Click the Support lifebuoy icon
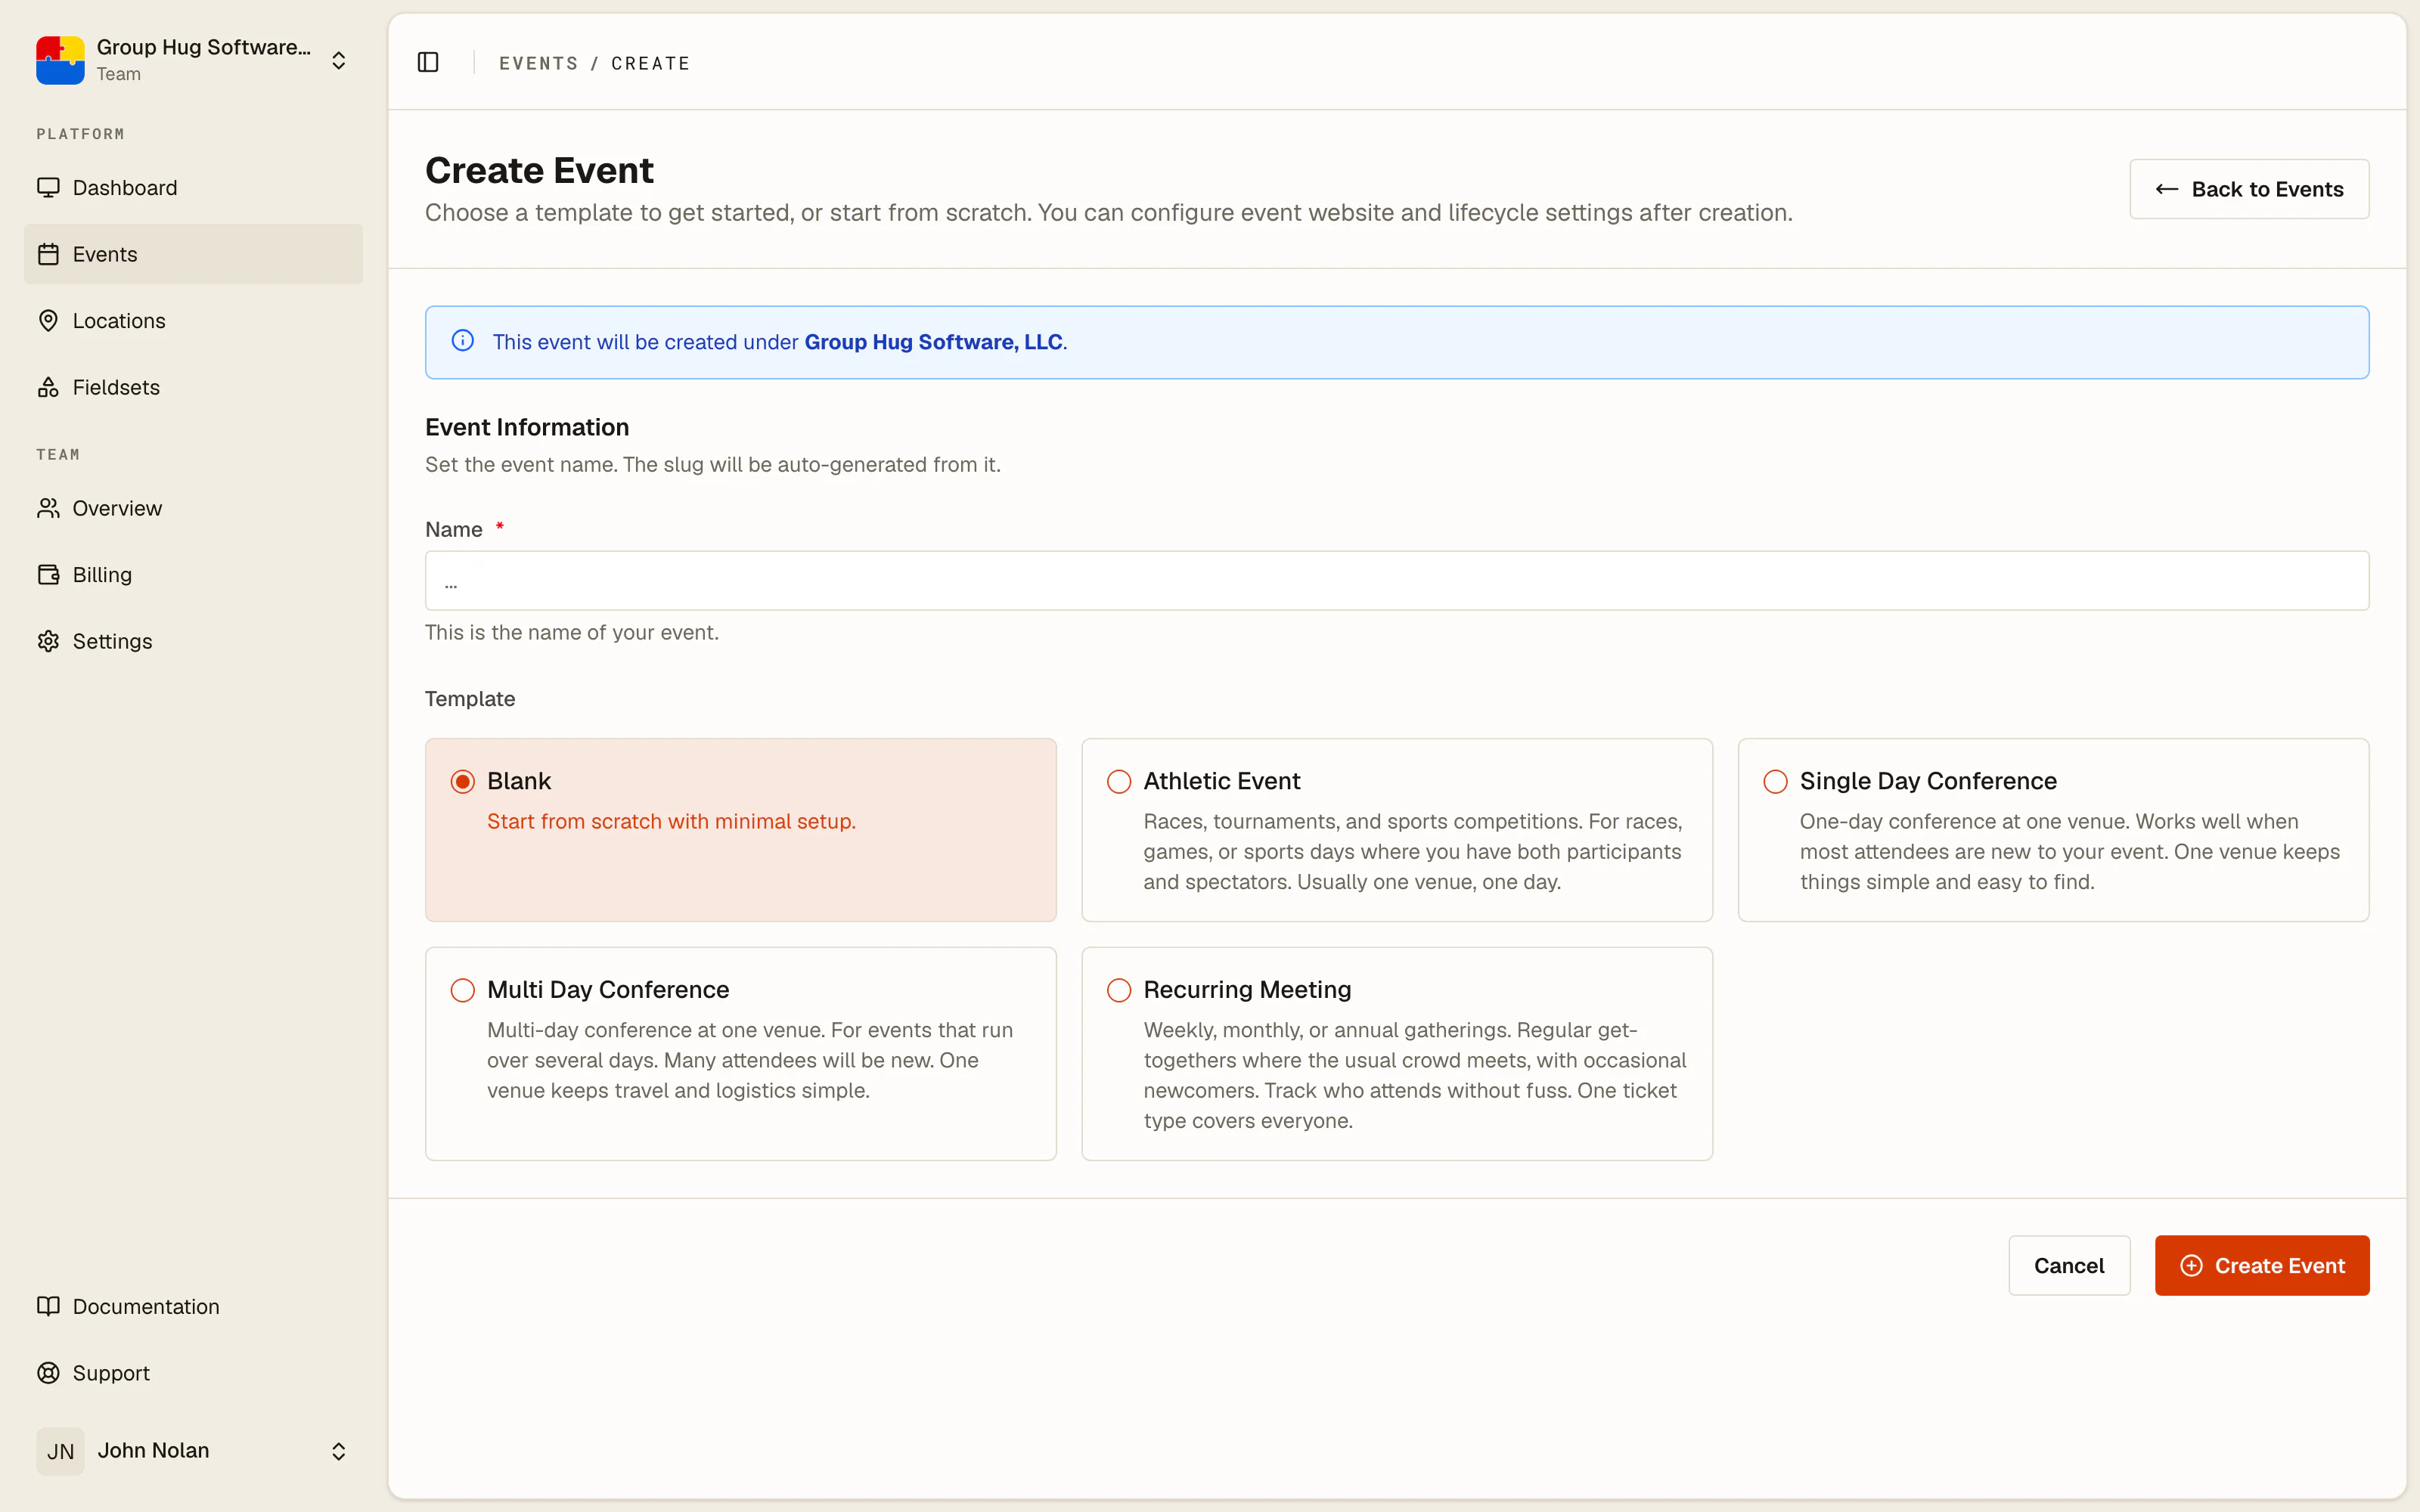The height and width of the screenshot is (1512, 2420). (48, 1373)
